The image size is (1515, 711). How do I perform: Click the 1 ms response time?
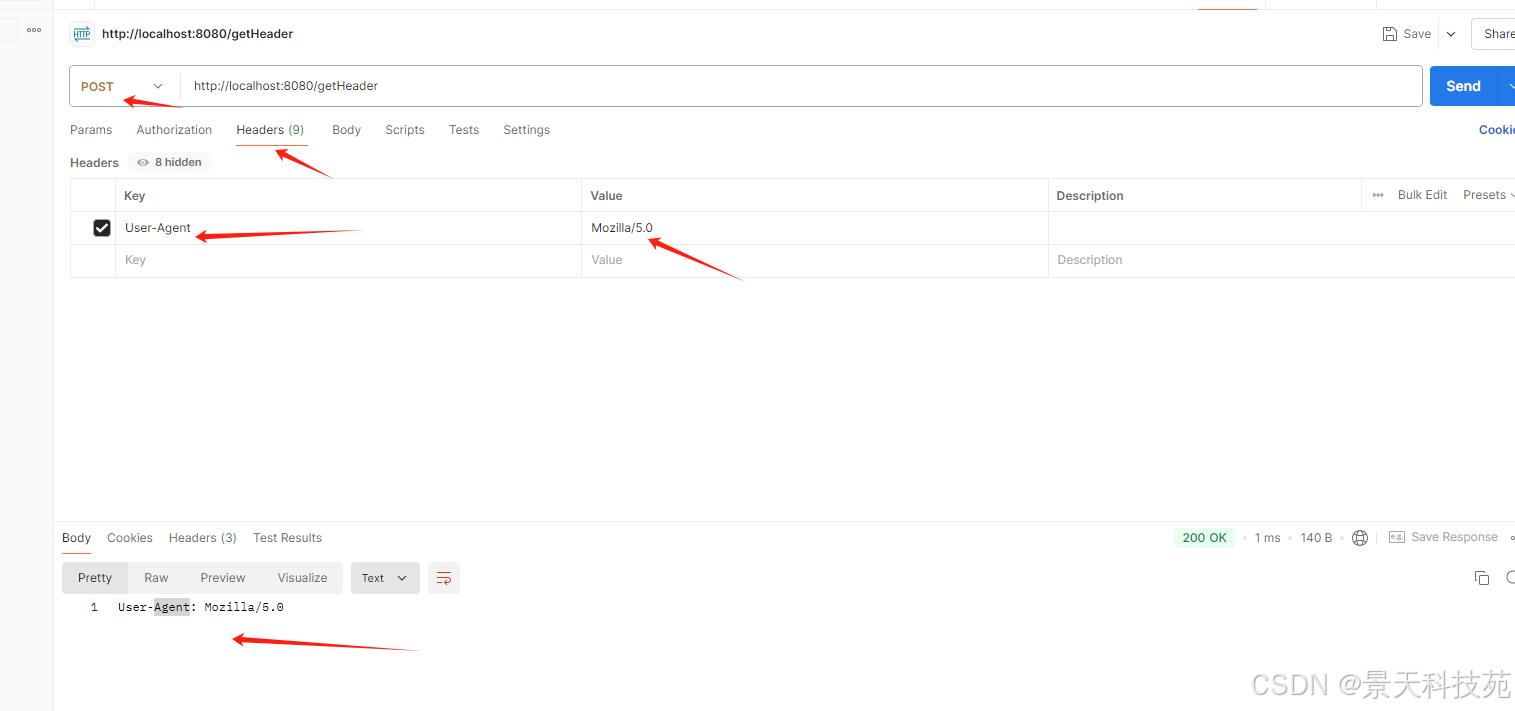point(1267,538)
